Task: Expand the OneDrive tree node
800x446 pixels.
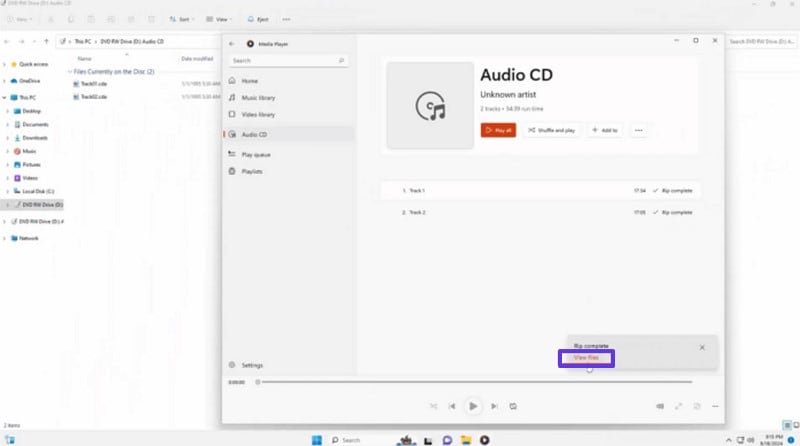Action: tap(5, 81)
